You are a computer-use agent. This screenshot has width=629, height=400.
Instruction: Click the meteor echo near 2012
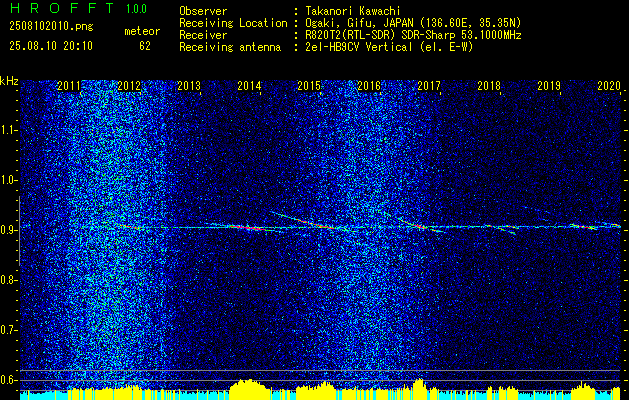click(x=130, y=227)
